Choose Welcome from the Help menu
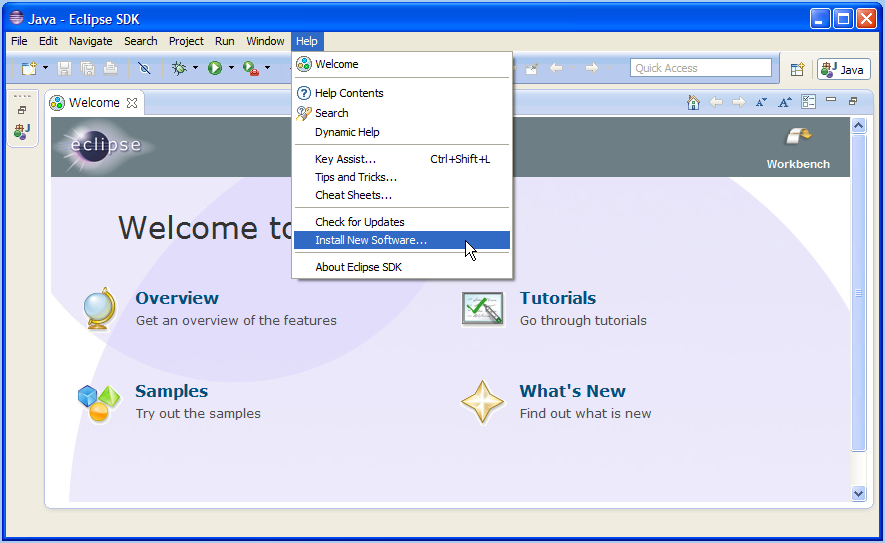Viewport: 885px width, 543px height. [x=402, y=64]
